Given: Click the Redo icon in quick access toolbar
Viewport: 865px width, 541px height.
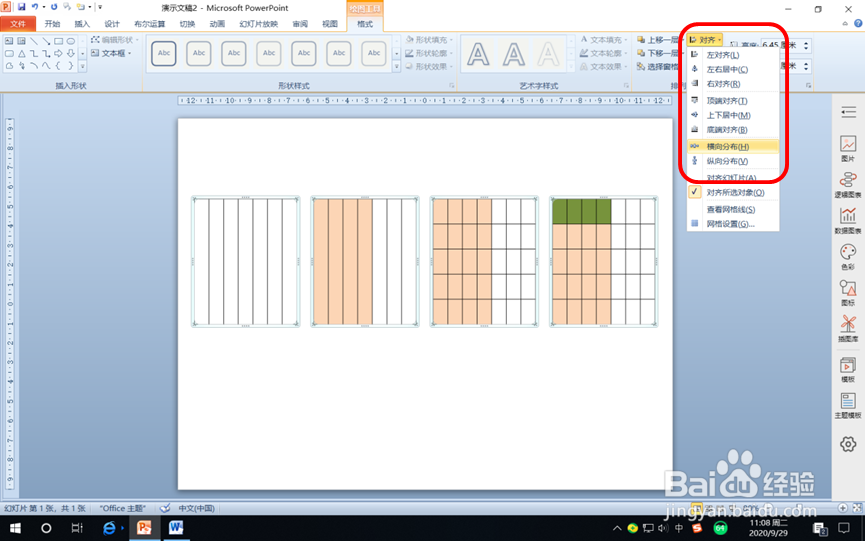Looking at the screenshot, I should [x=54, y=7].
